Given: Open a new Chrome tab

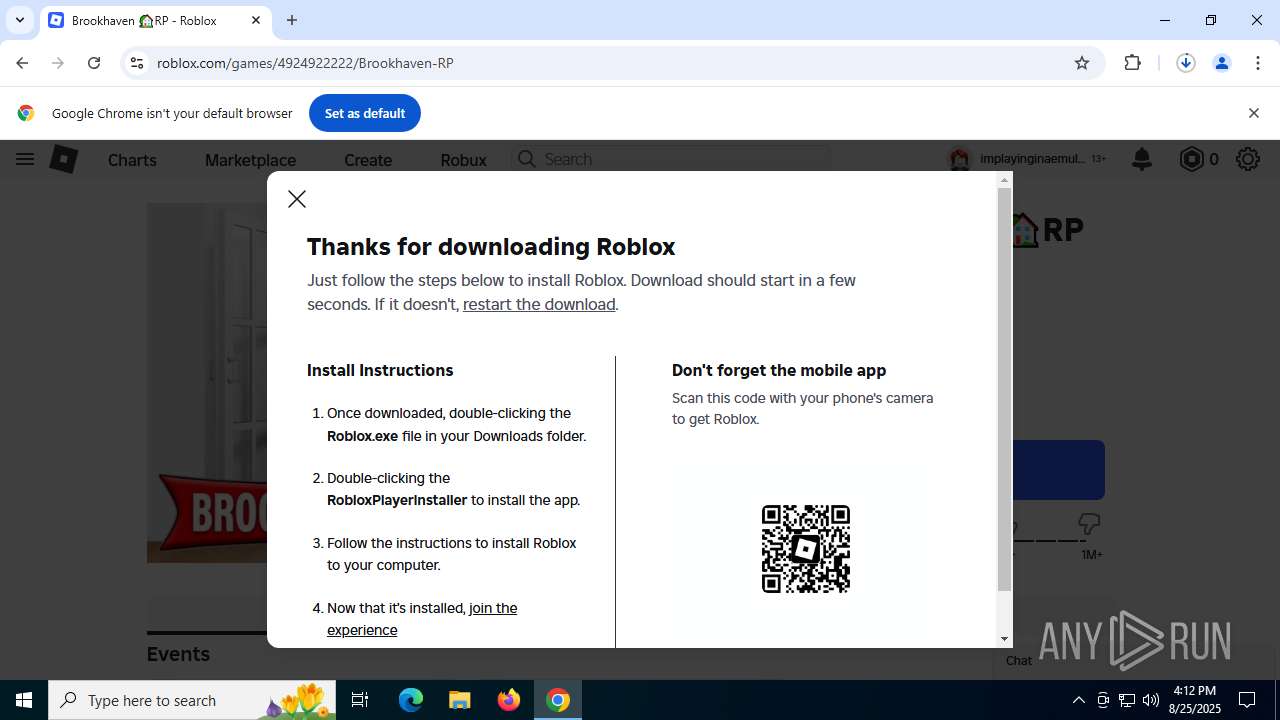Looking at the screenshot, I should (292, 20).
